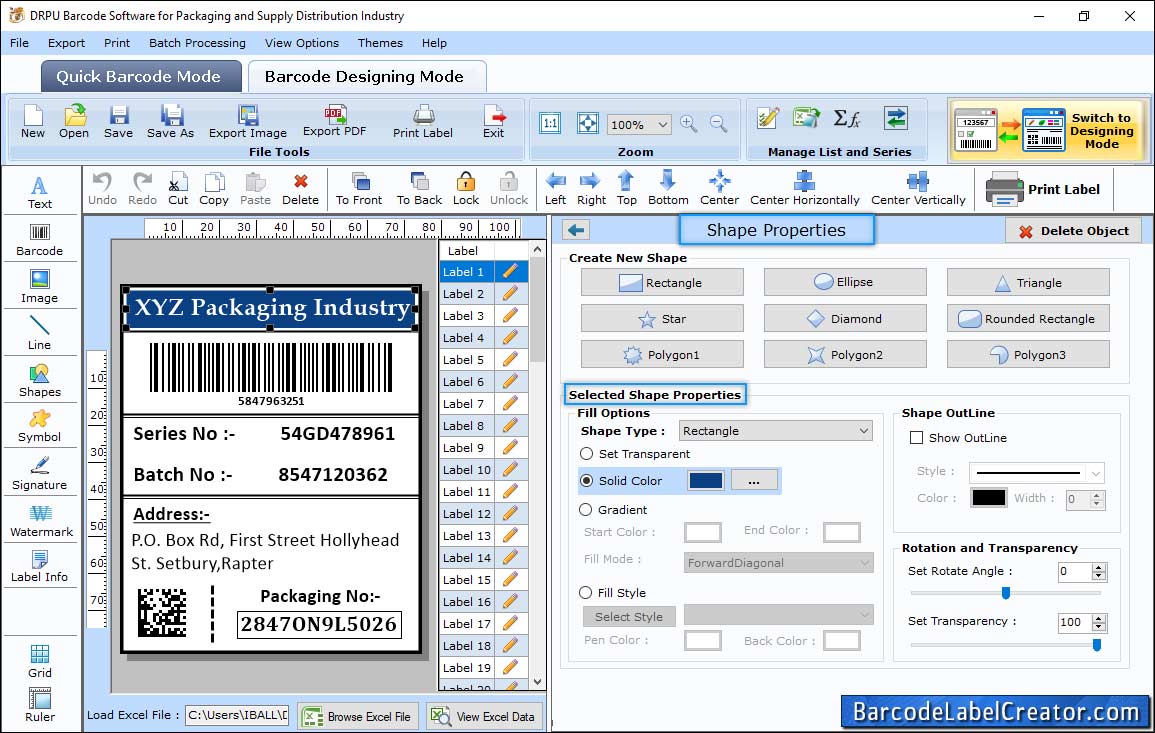Image resolution: width=1155 pixels, height=733 pixels.
Task: Click the Print Label icon in File Tools
Action: 423,122
